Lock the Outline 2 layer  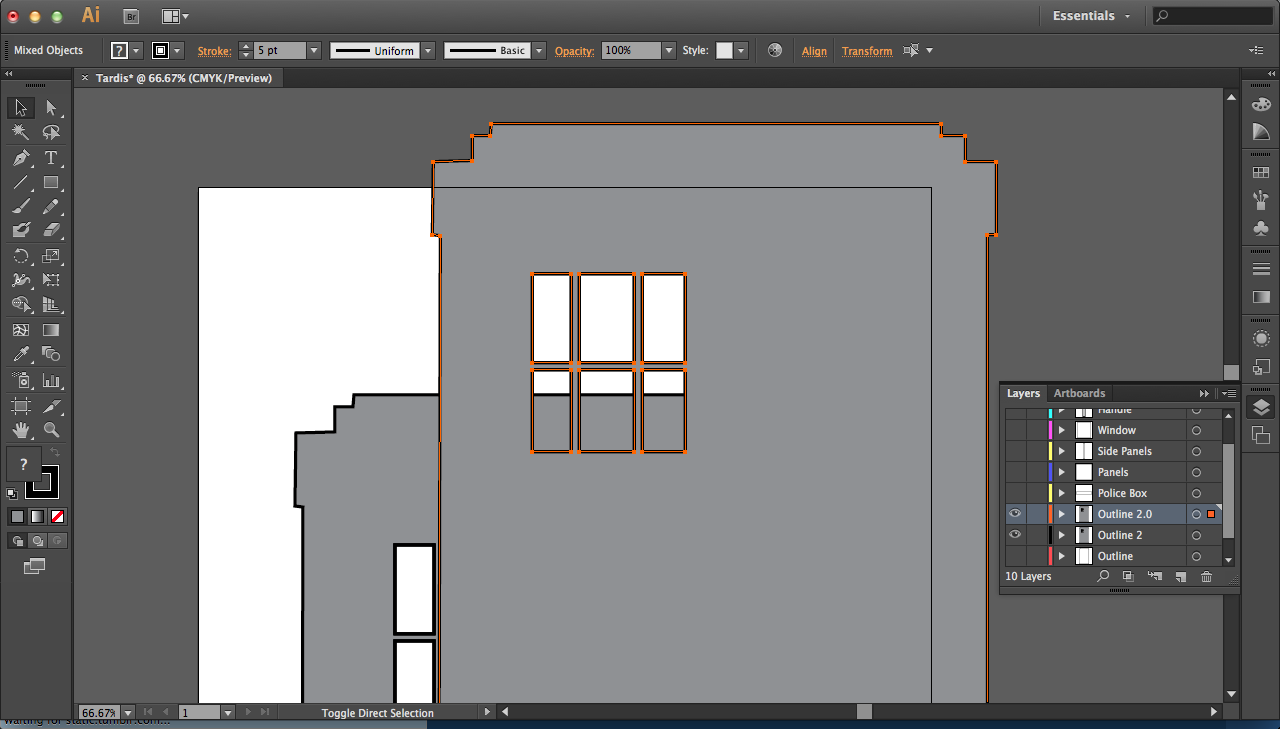pos(1036,535)
